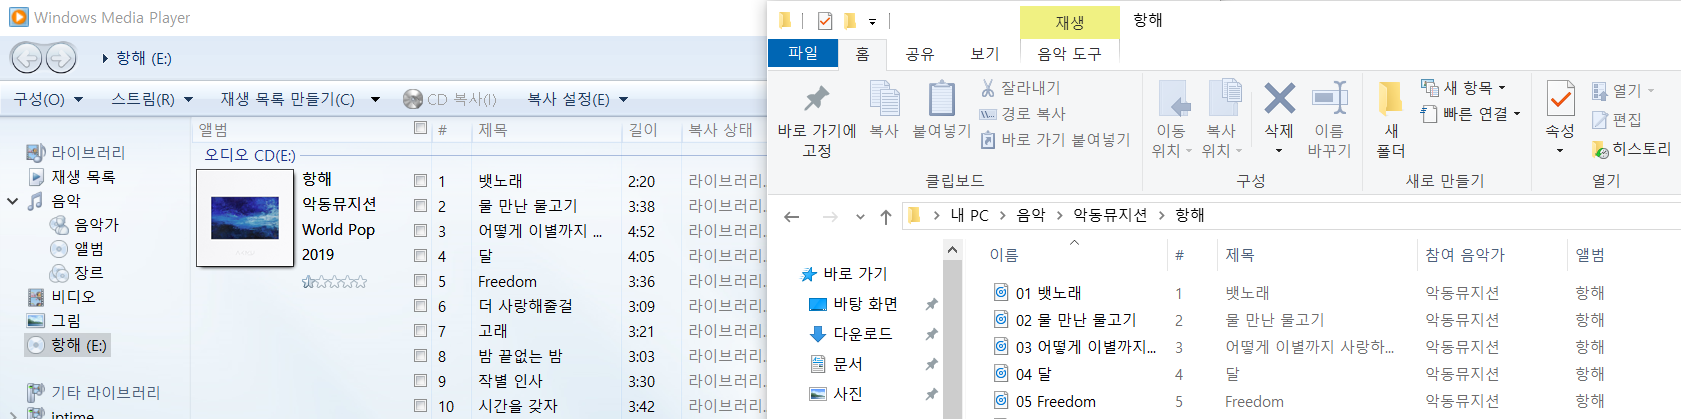Open 복사 위치 dropdown in ribbon
This screenshot has height=419, width=1681.
1222,120
